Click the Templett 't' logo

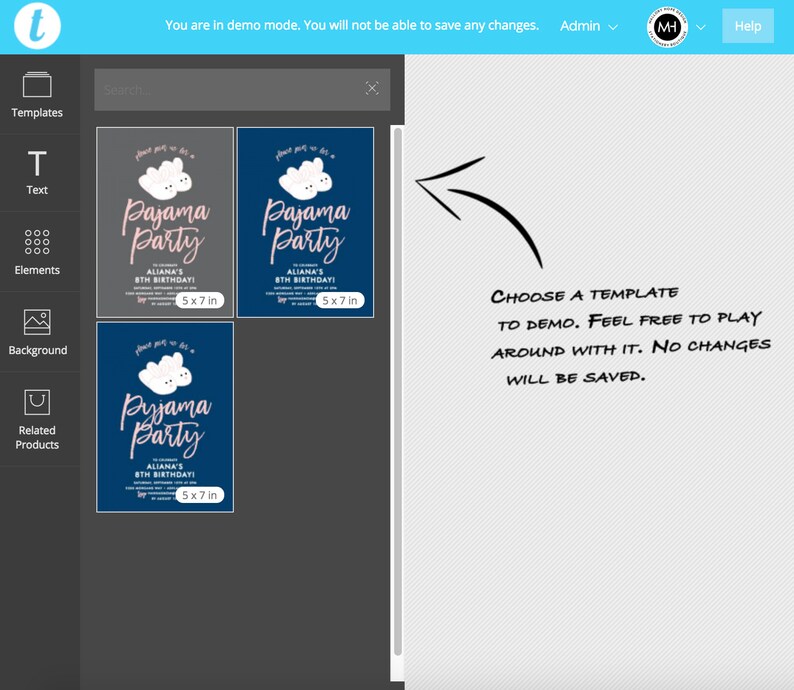coord(37,26)
